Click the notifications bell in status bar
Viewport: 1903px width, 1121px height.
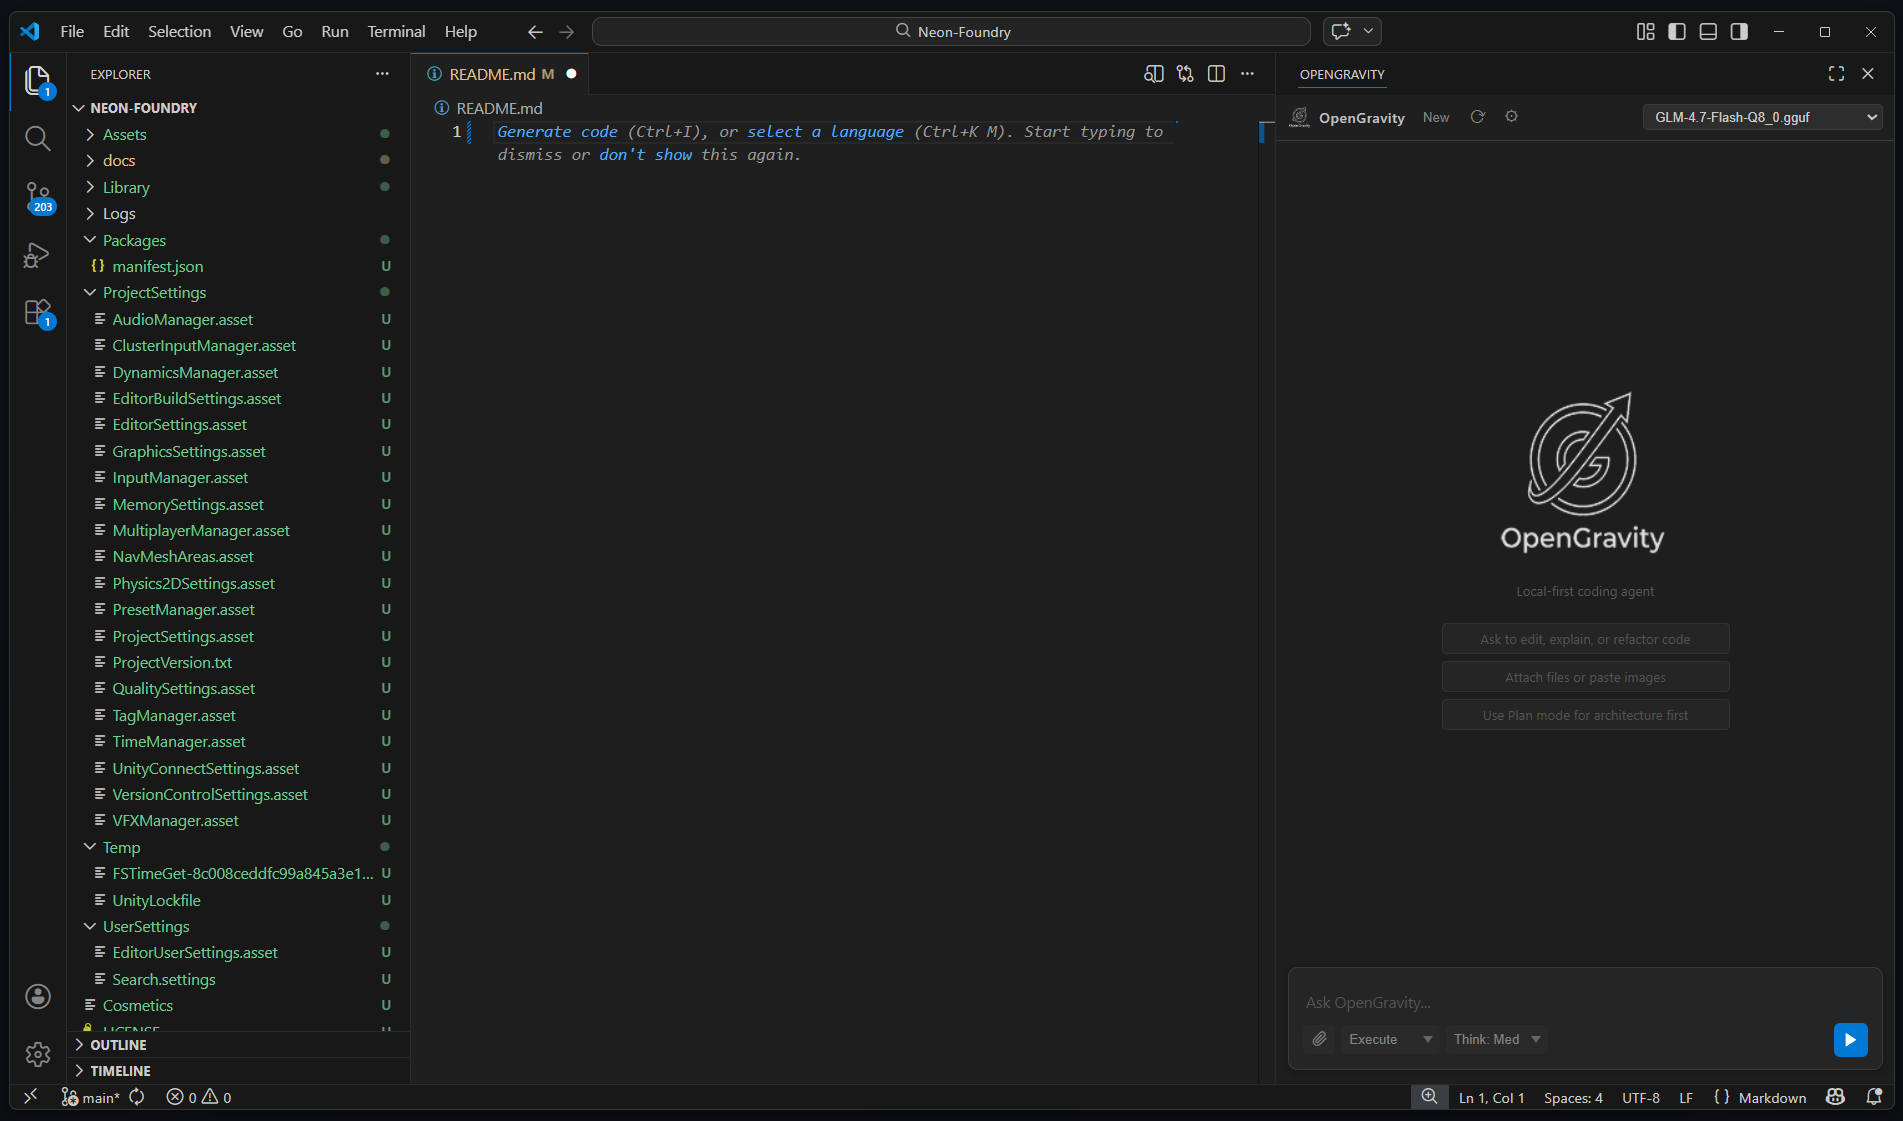pyautogui.click(x=1873, y=1097)
